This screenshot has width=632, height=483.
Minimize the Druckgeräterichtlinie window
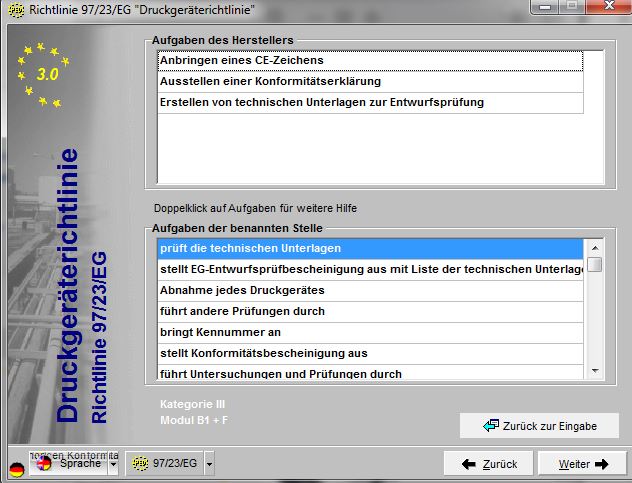(545, 6)
